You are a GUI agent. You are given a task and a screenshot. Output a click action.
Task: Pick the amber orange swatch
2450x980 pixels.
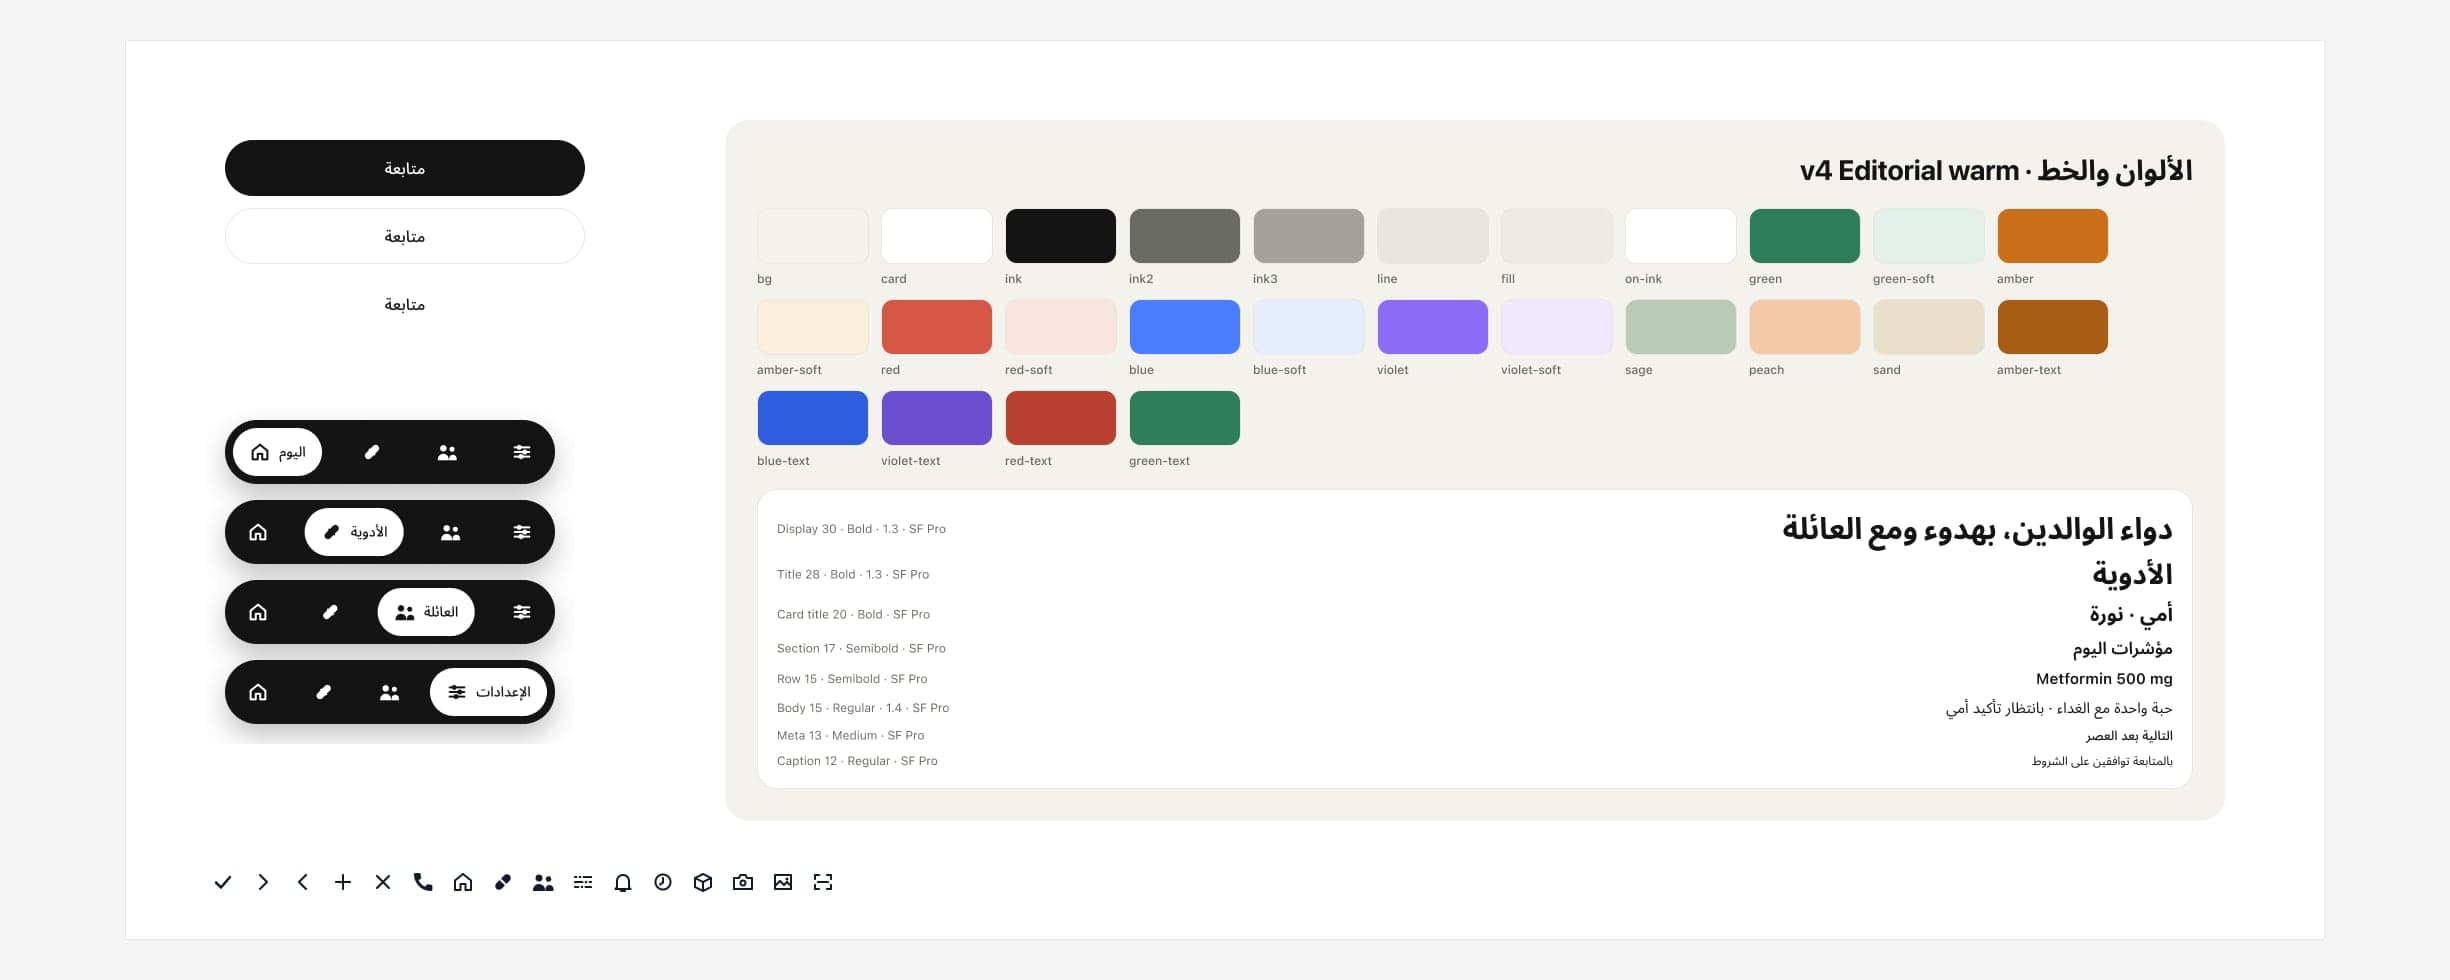[x=2053, y=236]
